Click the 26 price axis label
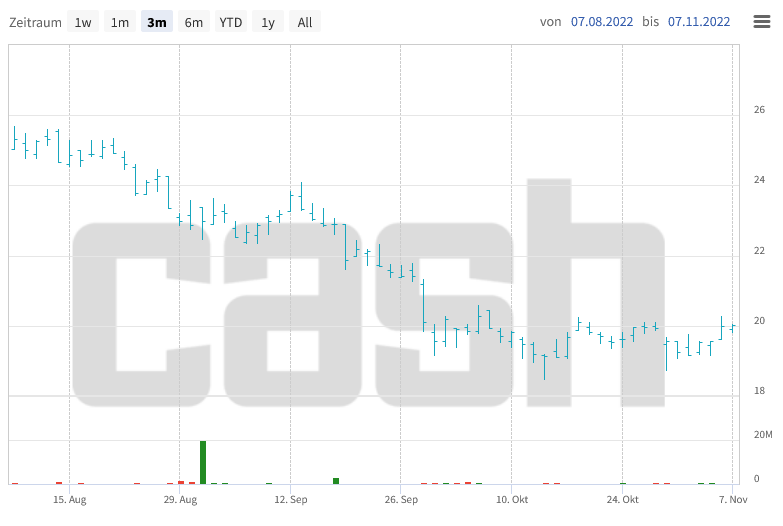 (x=759, y=109)
